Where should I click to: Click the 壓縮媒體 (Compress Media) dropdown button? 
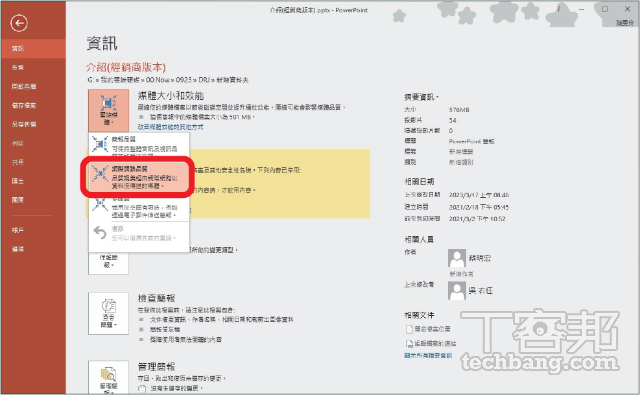tap(109, 110)
